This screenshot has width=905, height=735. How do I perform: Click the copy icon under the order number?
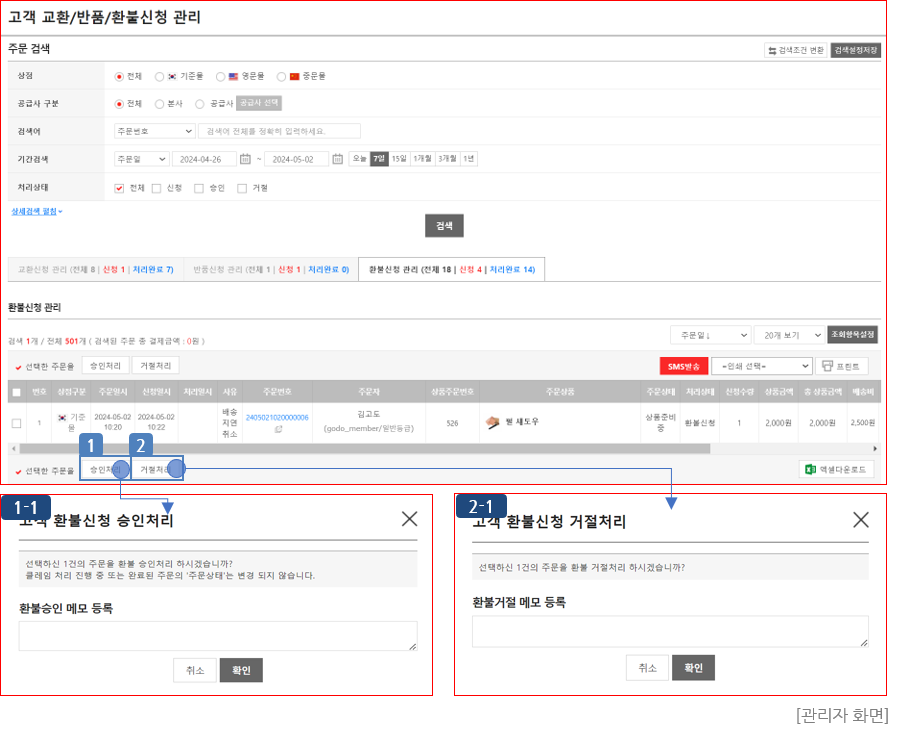tap(279, 429)
